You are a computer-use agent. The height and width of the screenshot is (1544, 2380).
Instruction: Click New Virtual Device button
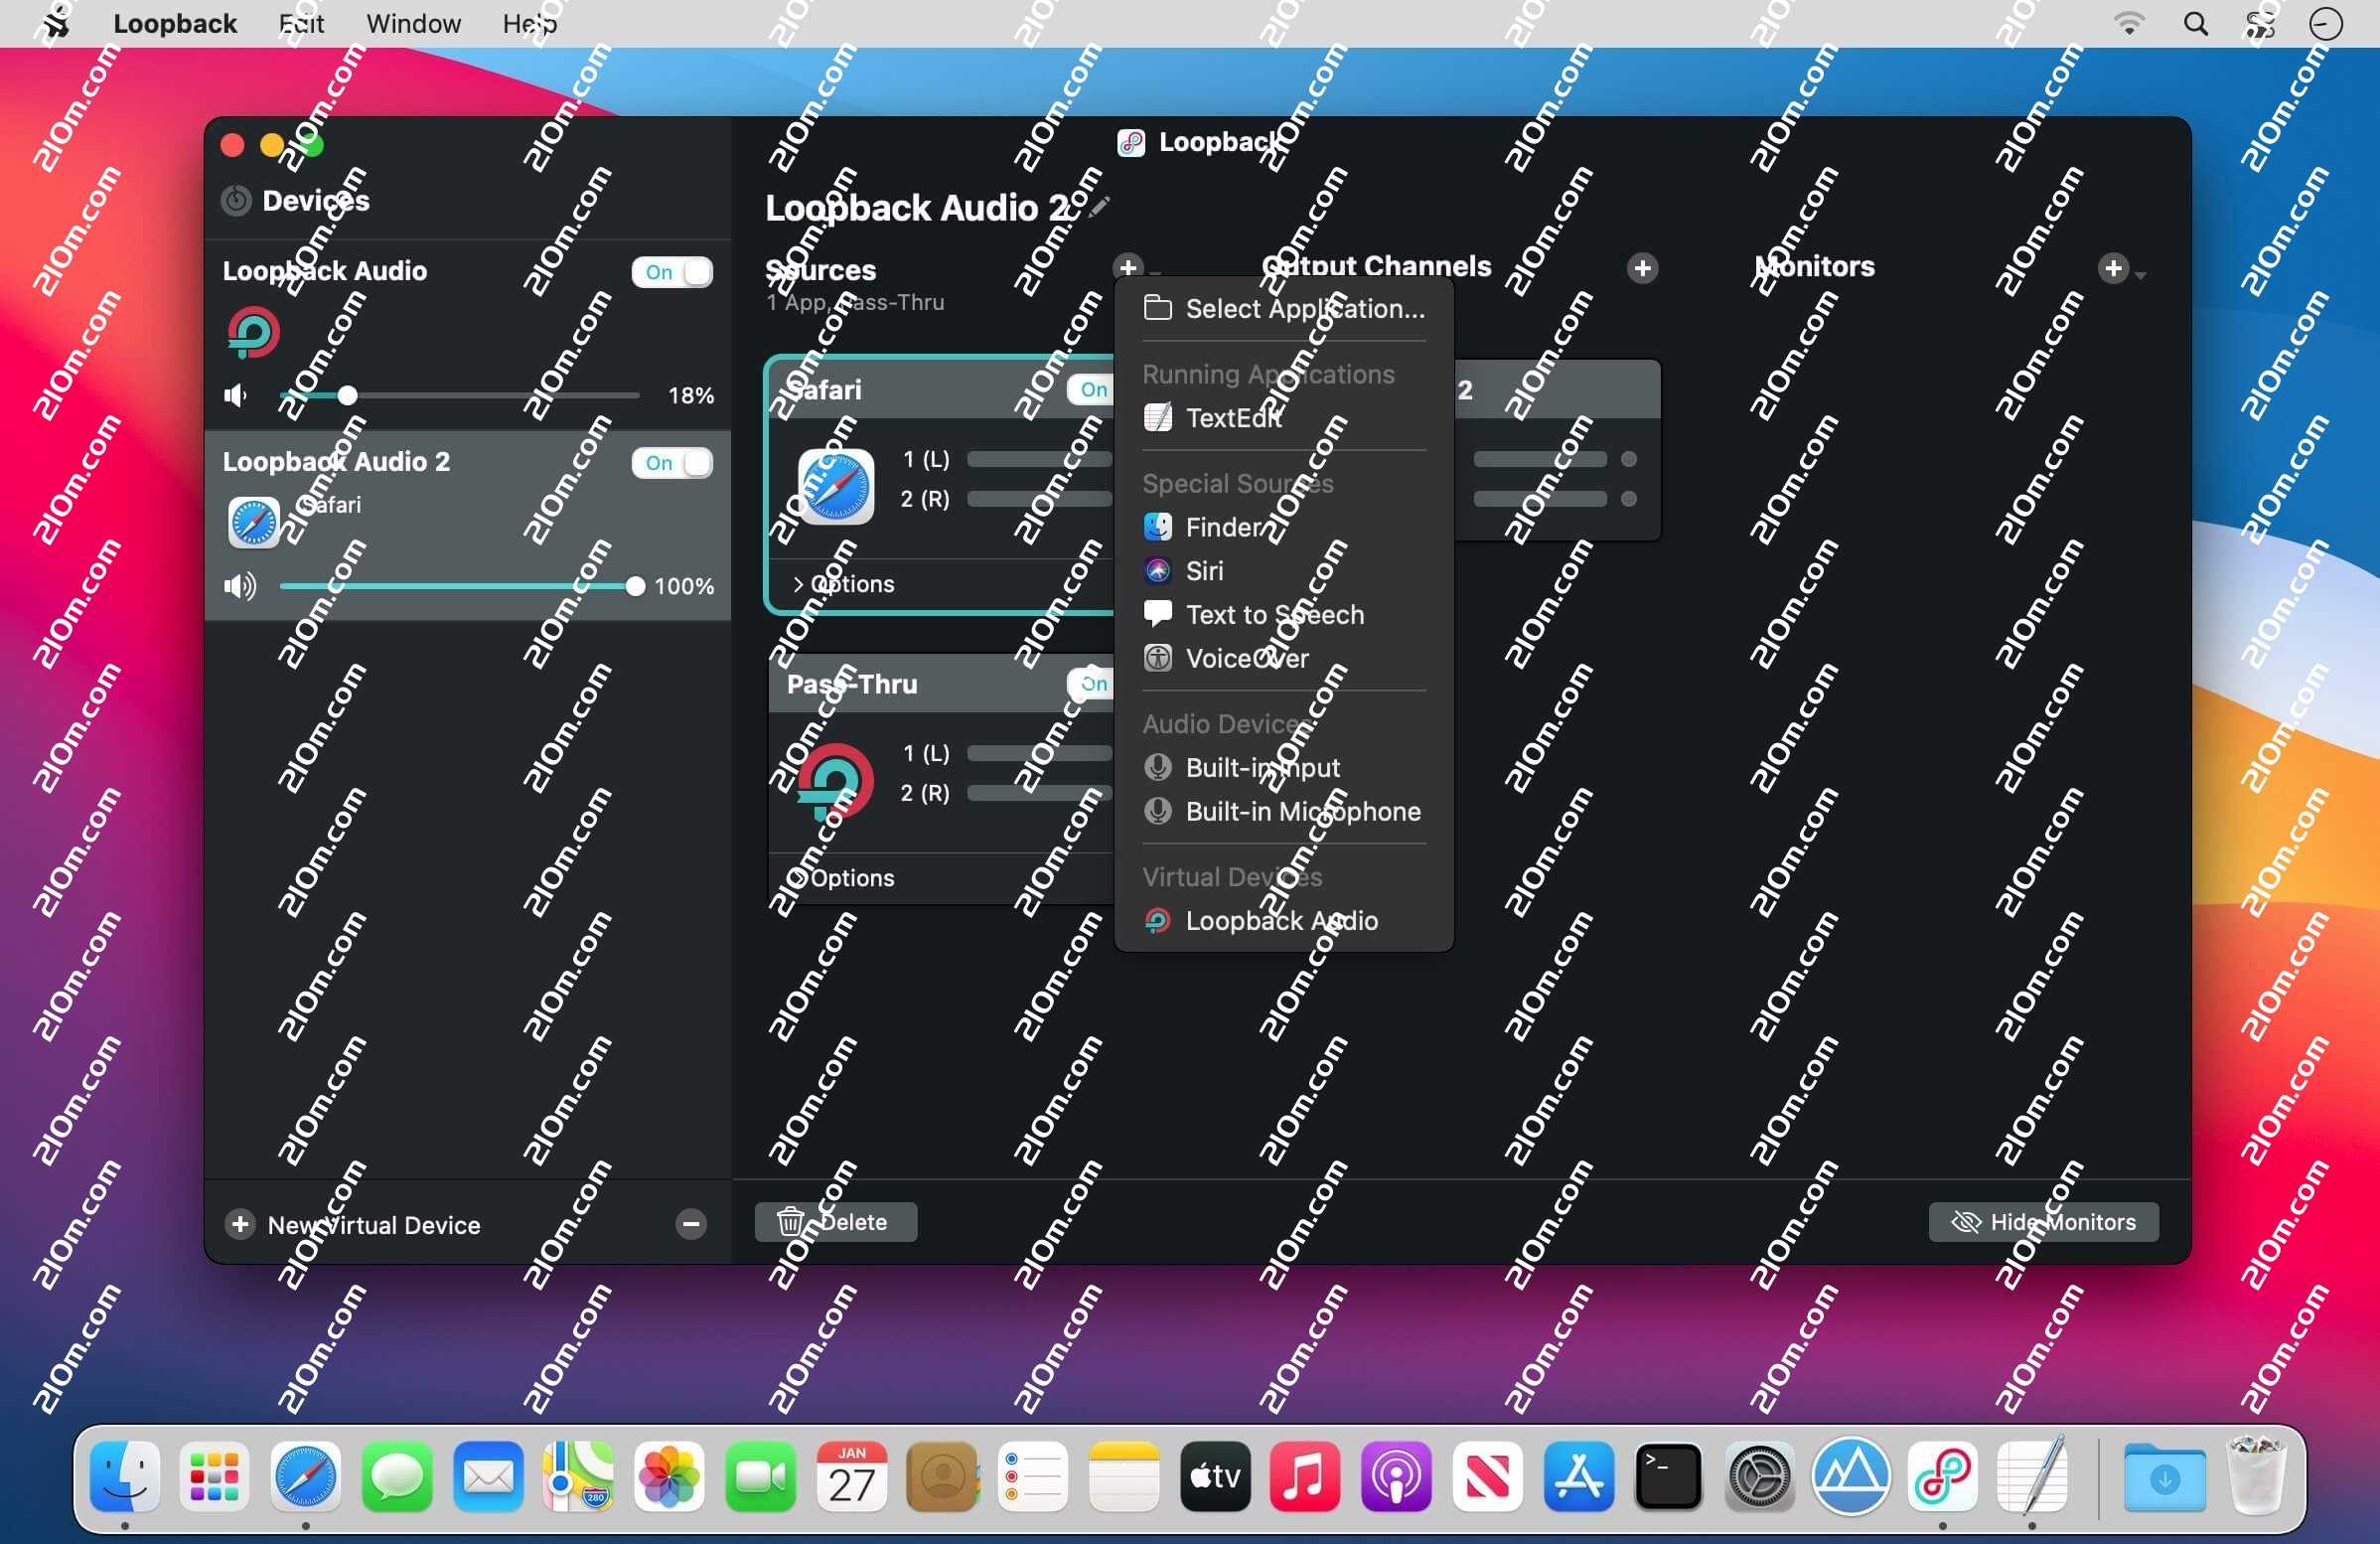pyautogui.click(x=354, y=1225)
